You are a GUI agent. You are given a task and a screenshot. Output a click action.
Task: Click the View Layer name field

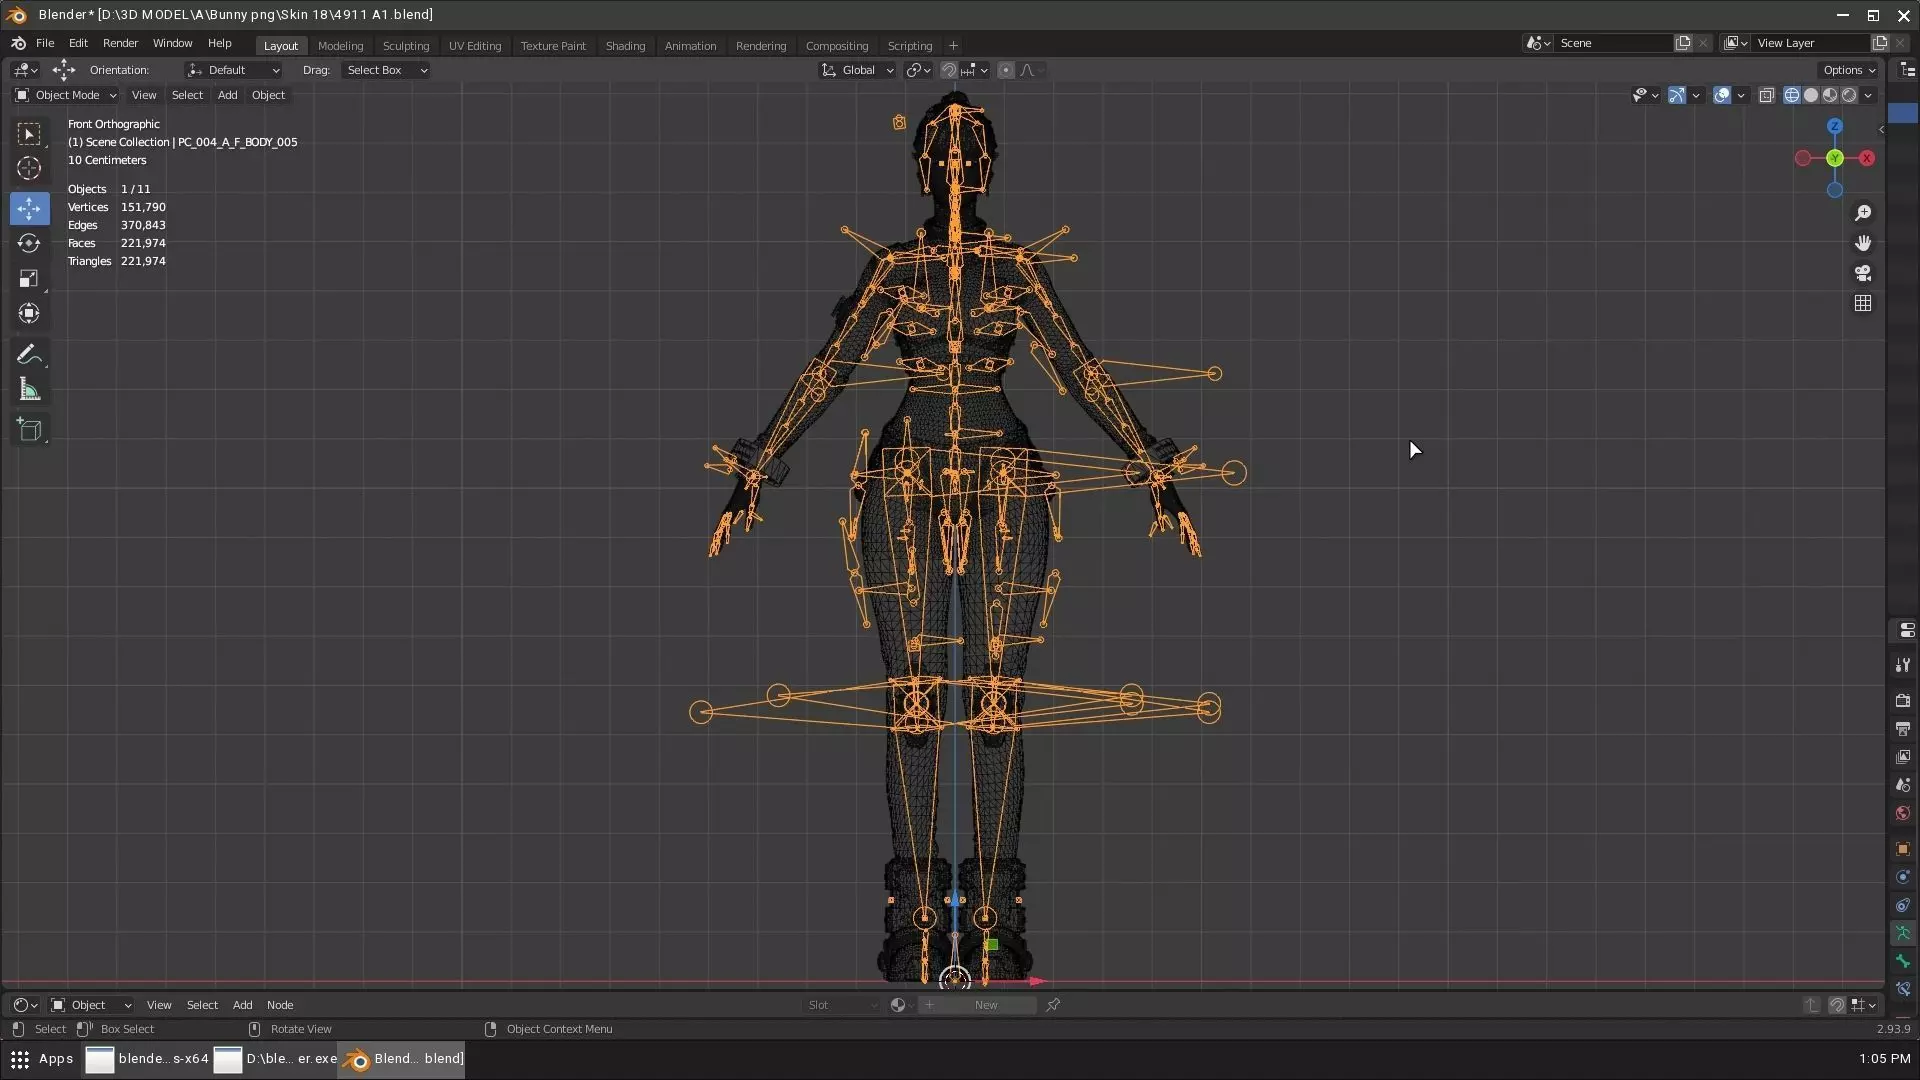coord(1811,43)
